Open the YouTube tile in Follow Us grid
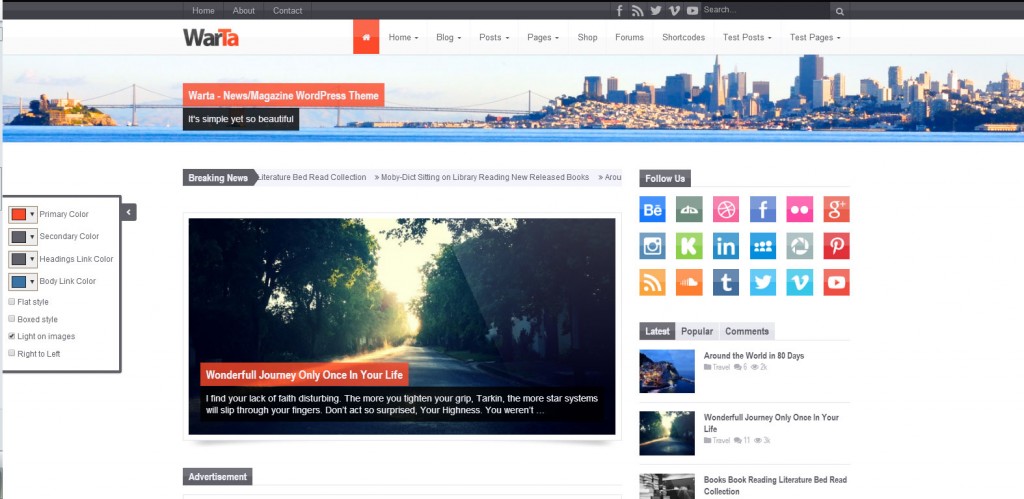The image size is (1024, 499). point(837,283)
